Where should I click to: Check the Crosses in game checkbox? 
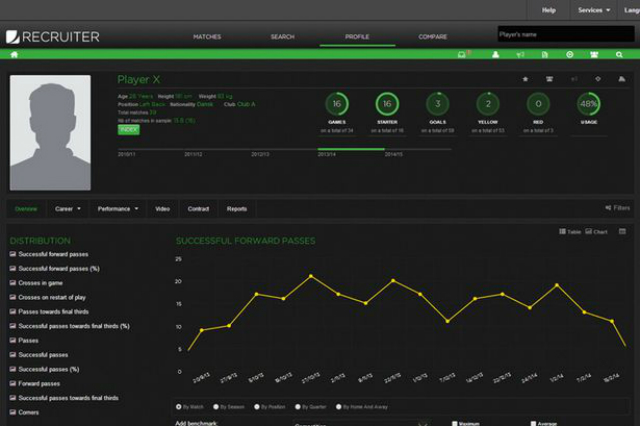[13, 283]
